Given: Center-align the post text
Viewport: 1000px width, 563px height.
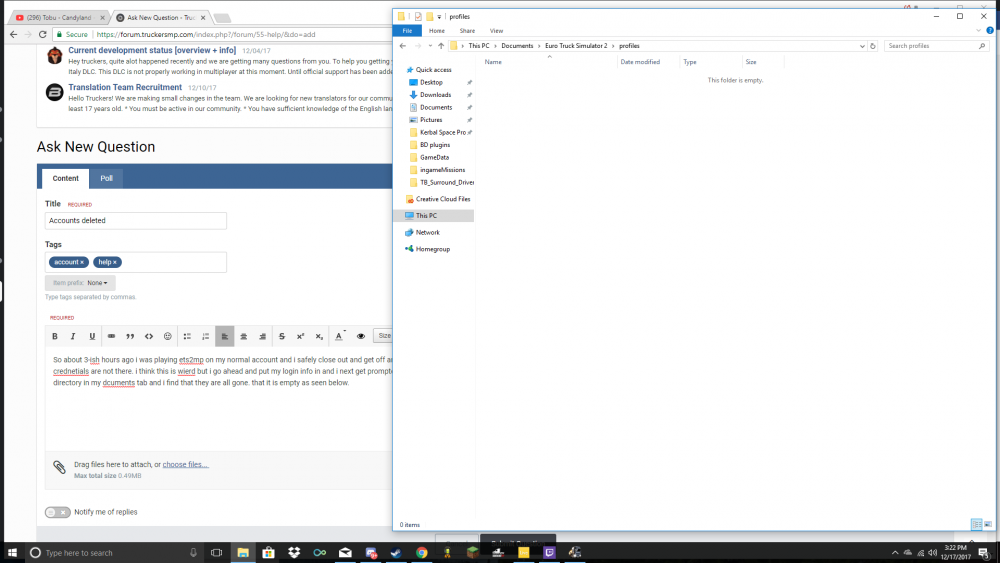Looking at the screenshot, I should click(x=244, y=336).
